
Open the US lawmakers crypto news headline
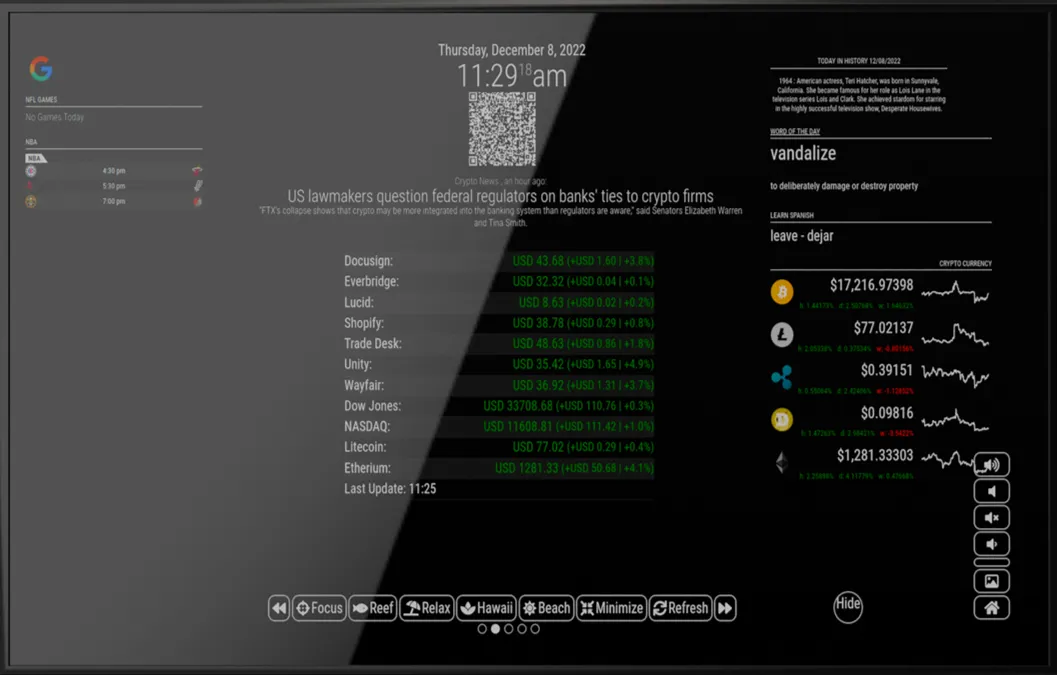point(500,196)
